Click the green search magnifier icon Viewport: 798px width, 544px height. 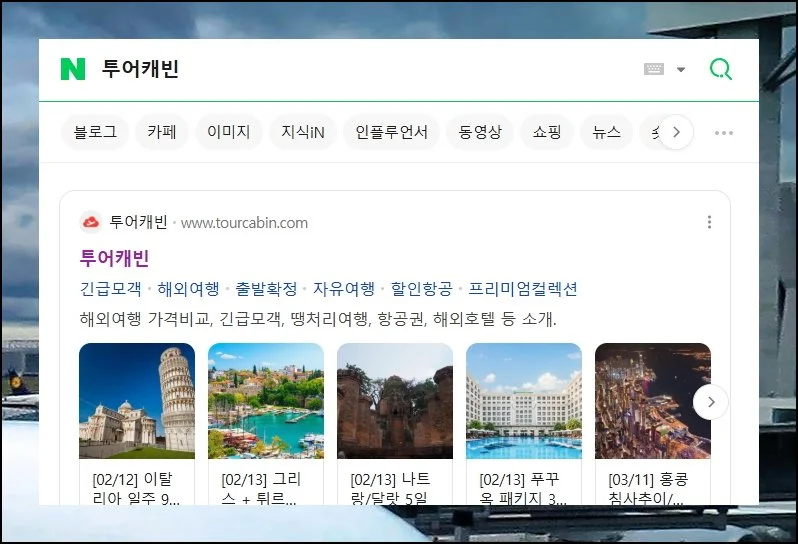point(720,69)
